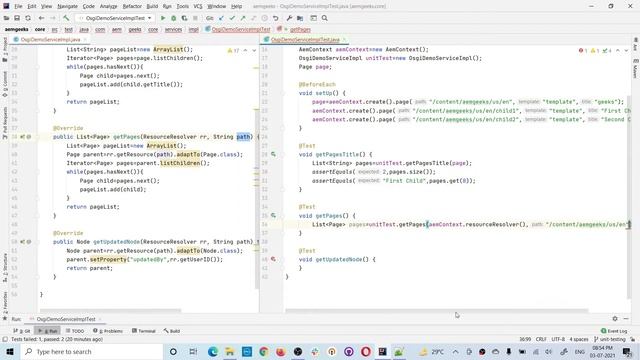Open the Problems tool window button
The width and height of the screenshot is (640, 360).
(x=108, y=331)
